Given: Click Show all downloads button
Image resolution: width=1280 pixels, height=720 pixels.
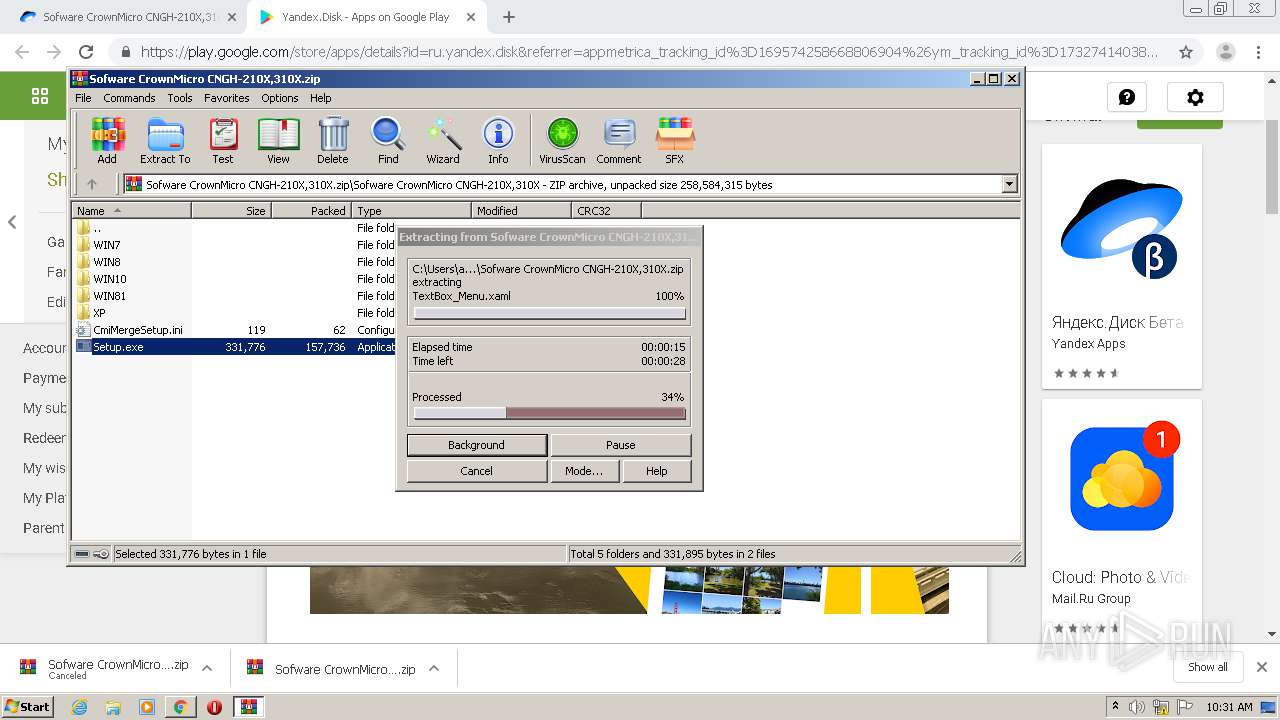Looking at the screenshot, I should [x=1208, y=667].
